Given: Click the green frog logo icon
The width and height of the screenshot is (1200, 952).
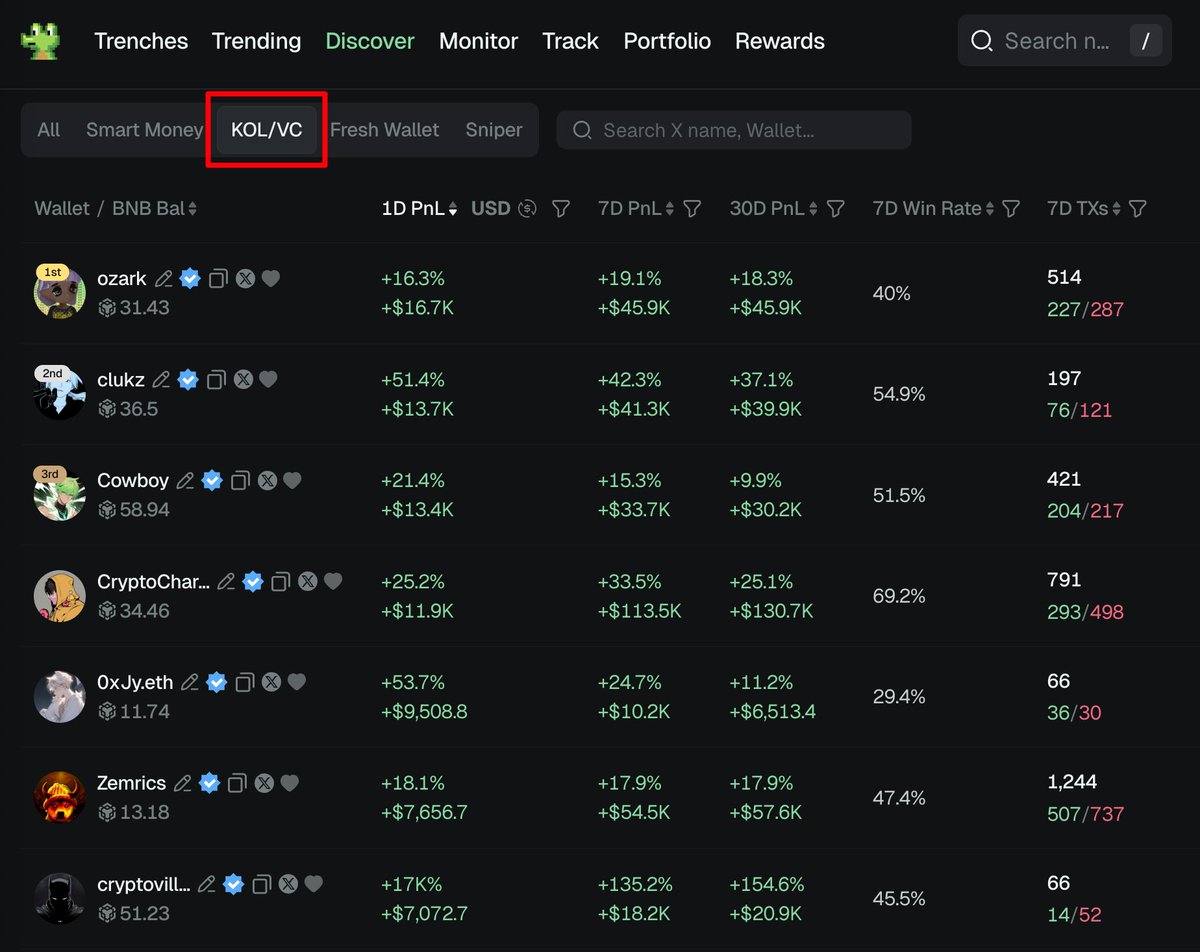Looking at the screenshot, I should coord(41,41).
